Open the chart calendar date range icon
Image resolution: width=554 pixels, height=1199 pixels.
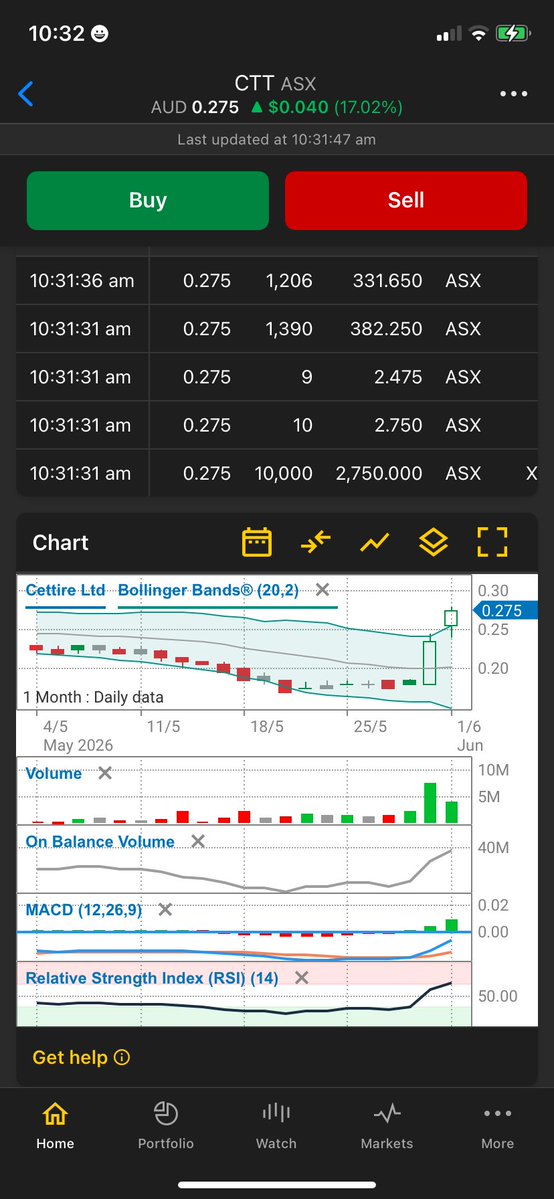256,542
